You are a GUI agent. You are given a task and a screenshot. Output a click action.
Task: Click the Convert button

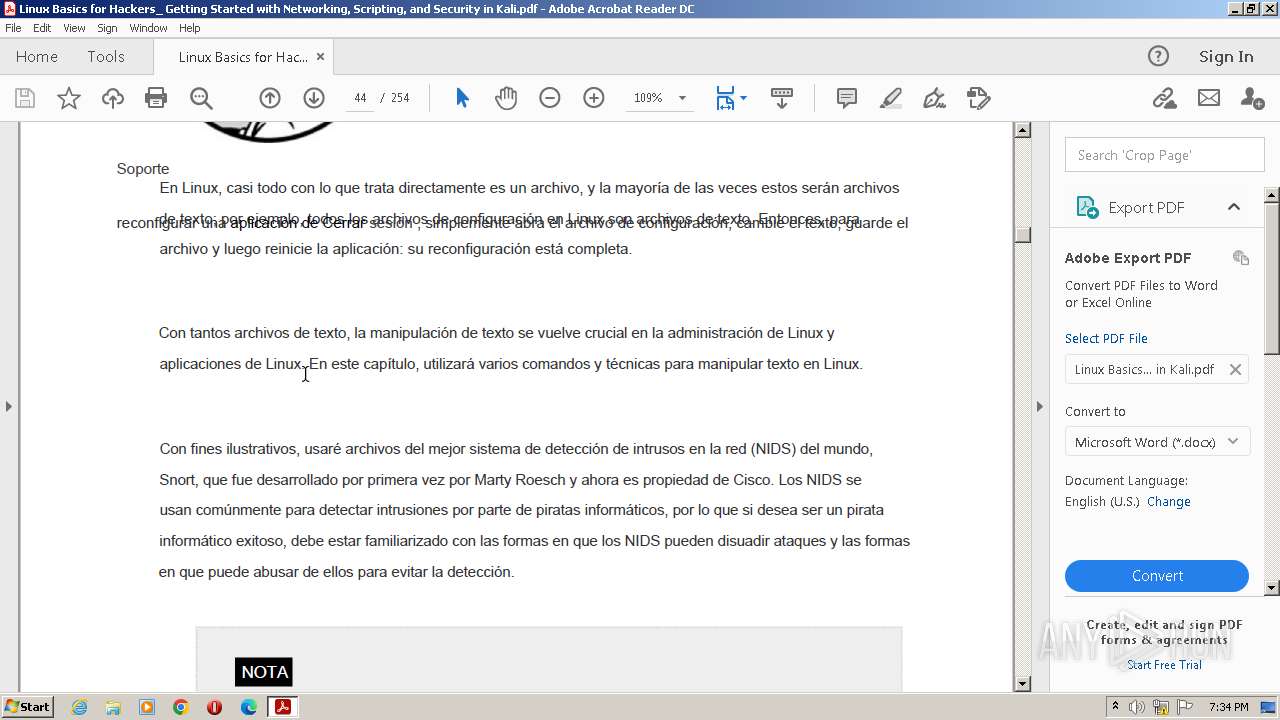pos(1157,576)
